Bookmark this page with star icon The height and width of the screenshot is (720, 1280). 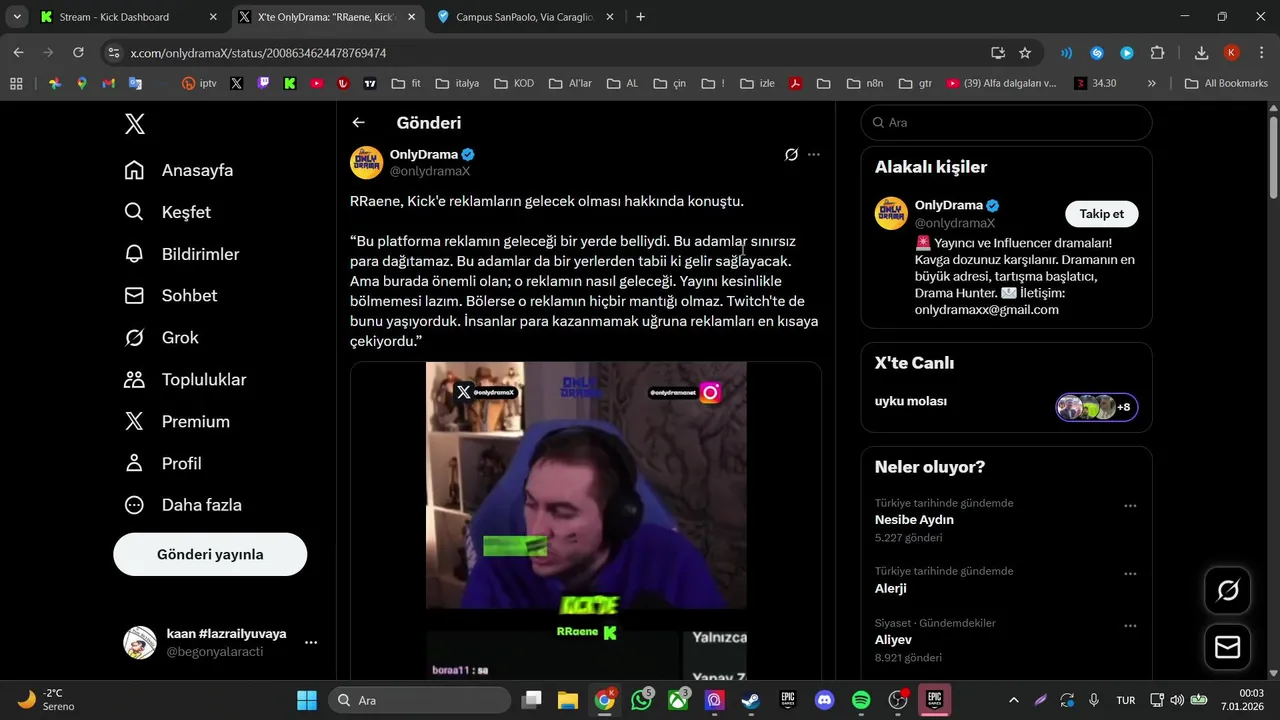tap(1025, 53)
